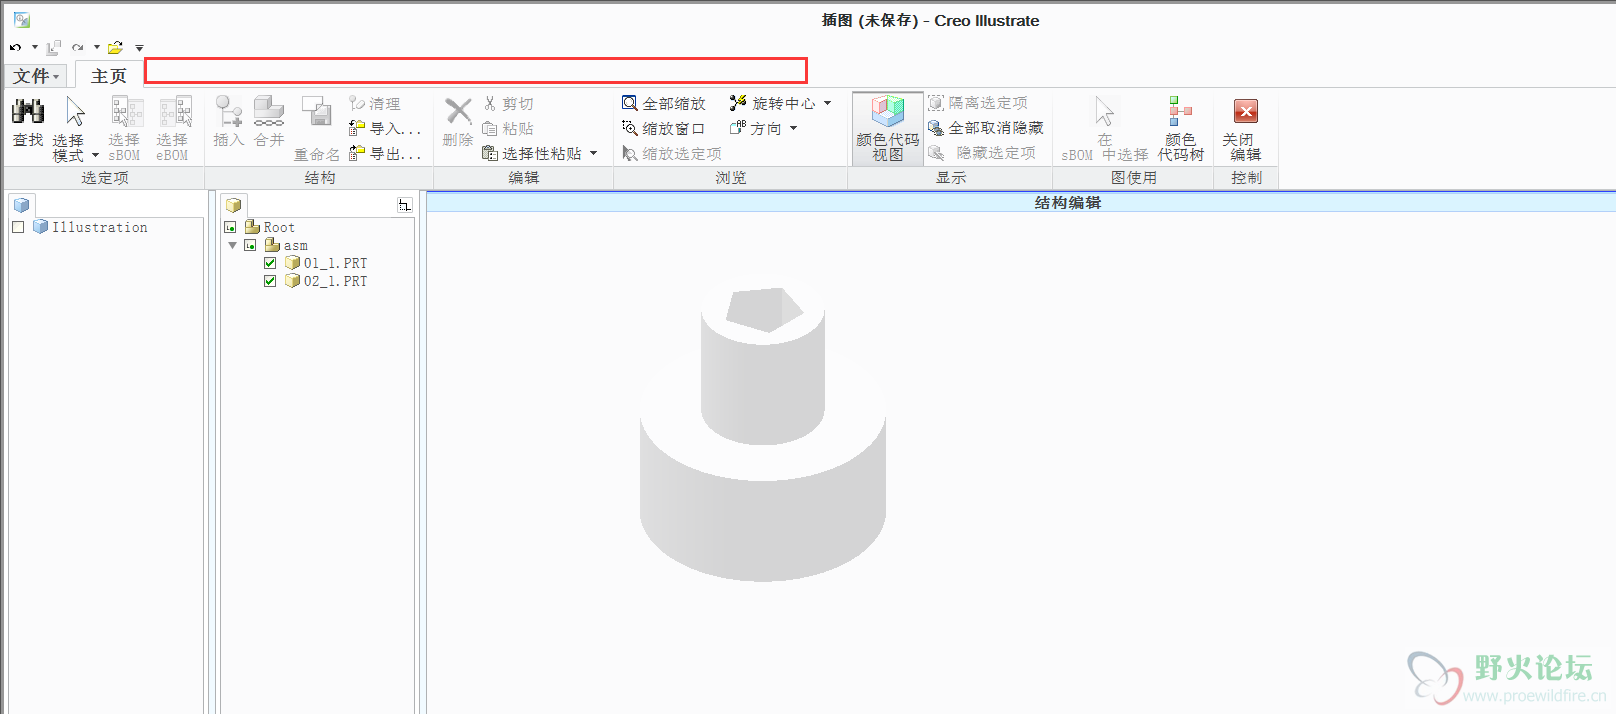Image resolution: width=1616 pixels, height=714 pixels.
Task: Click 缩放选定项 zoom selected tool
Action: point(672,153)
